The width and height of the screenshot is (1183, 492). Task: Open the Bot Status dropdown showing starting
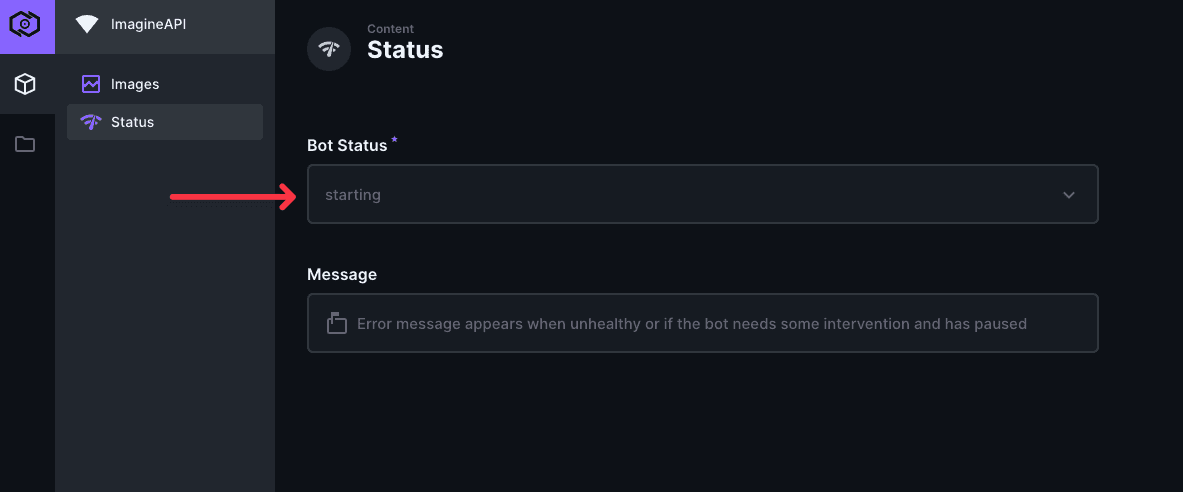click(702, 194)
